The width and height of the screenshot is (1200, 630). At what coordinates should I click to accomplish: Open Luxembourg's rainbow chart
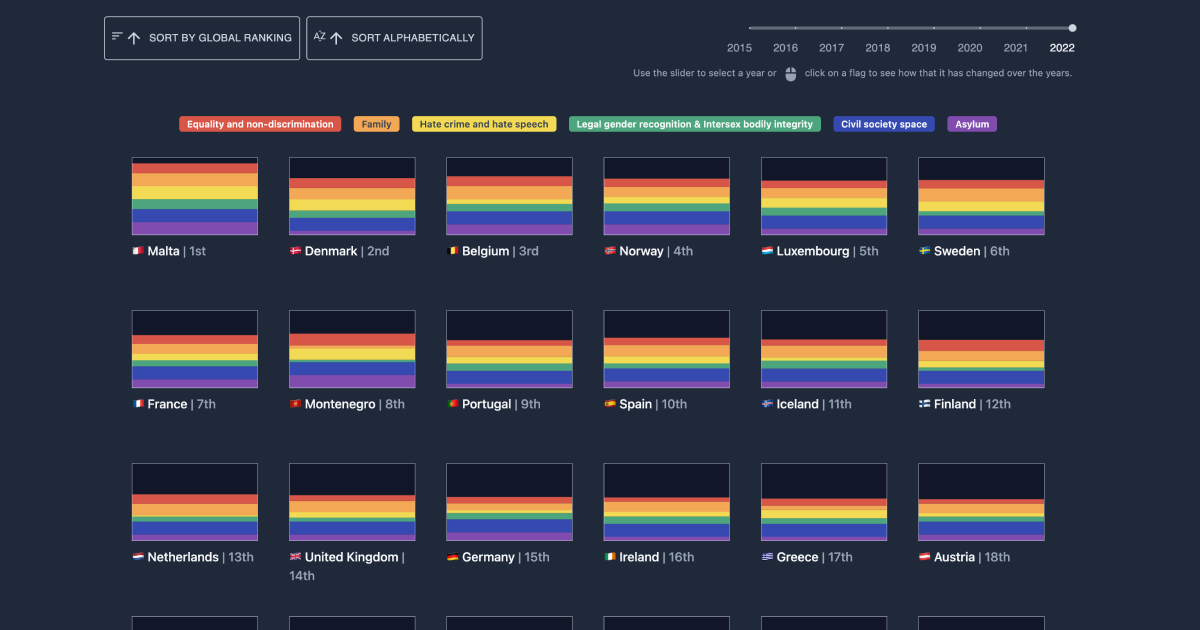824,196
